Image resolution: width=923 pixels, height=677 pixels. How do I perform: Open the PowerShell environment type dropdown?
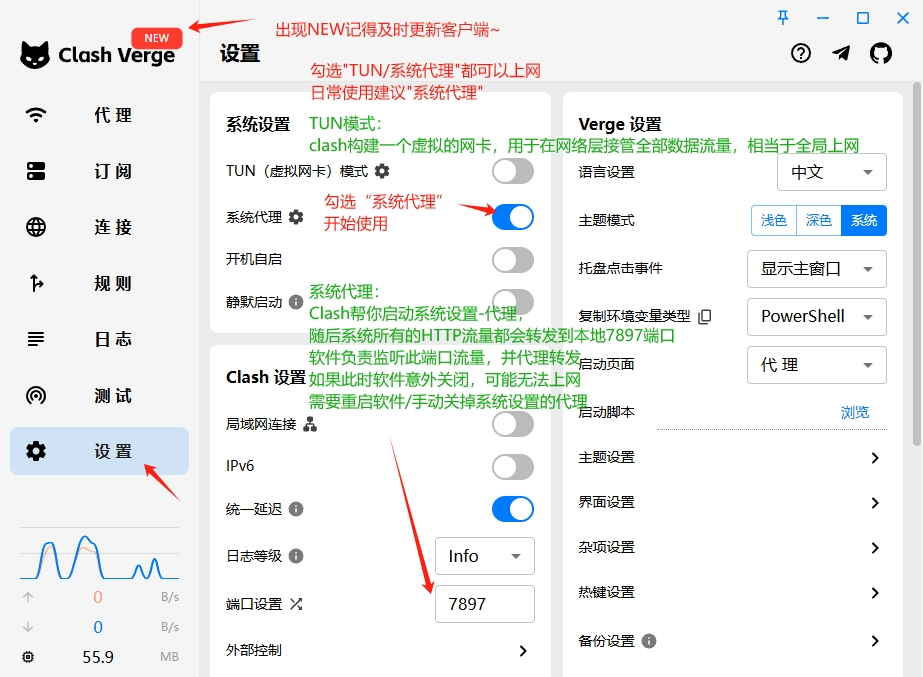[817, 317]
